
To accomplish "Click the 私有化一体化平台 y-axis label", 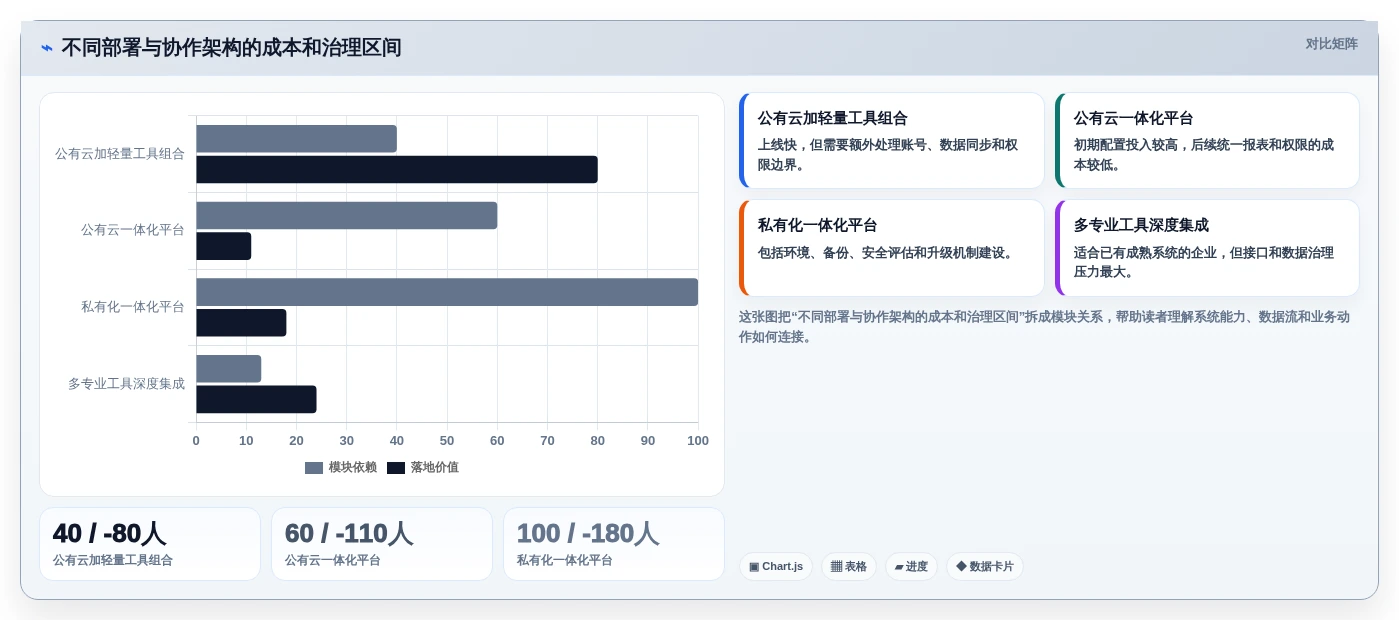I will pos(133,307).
